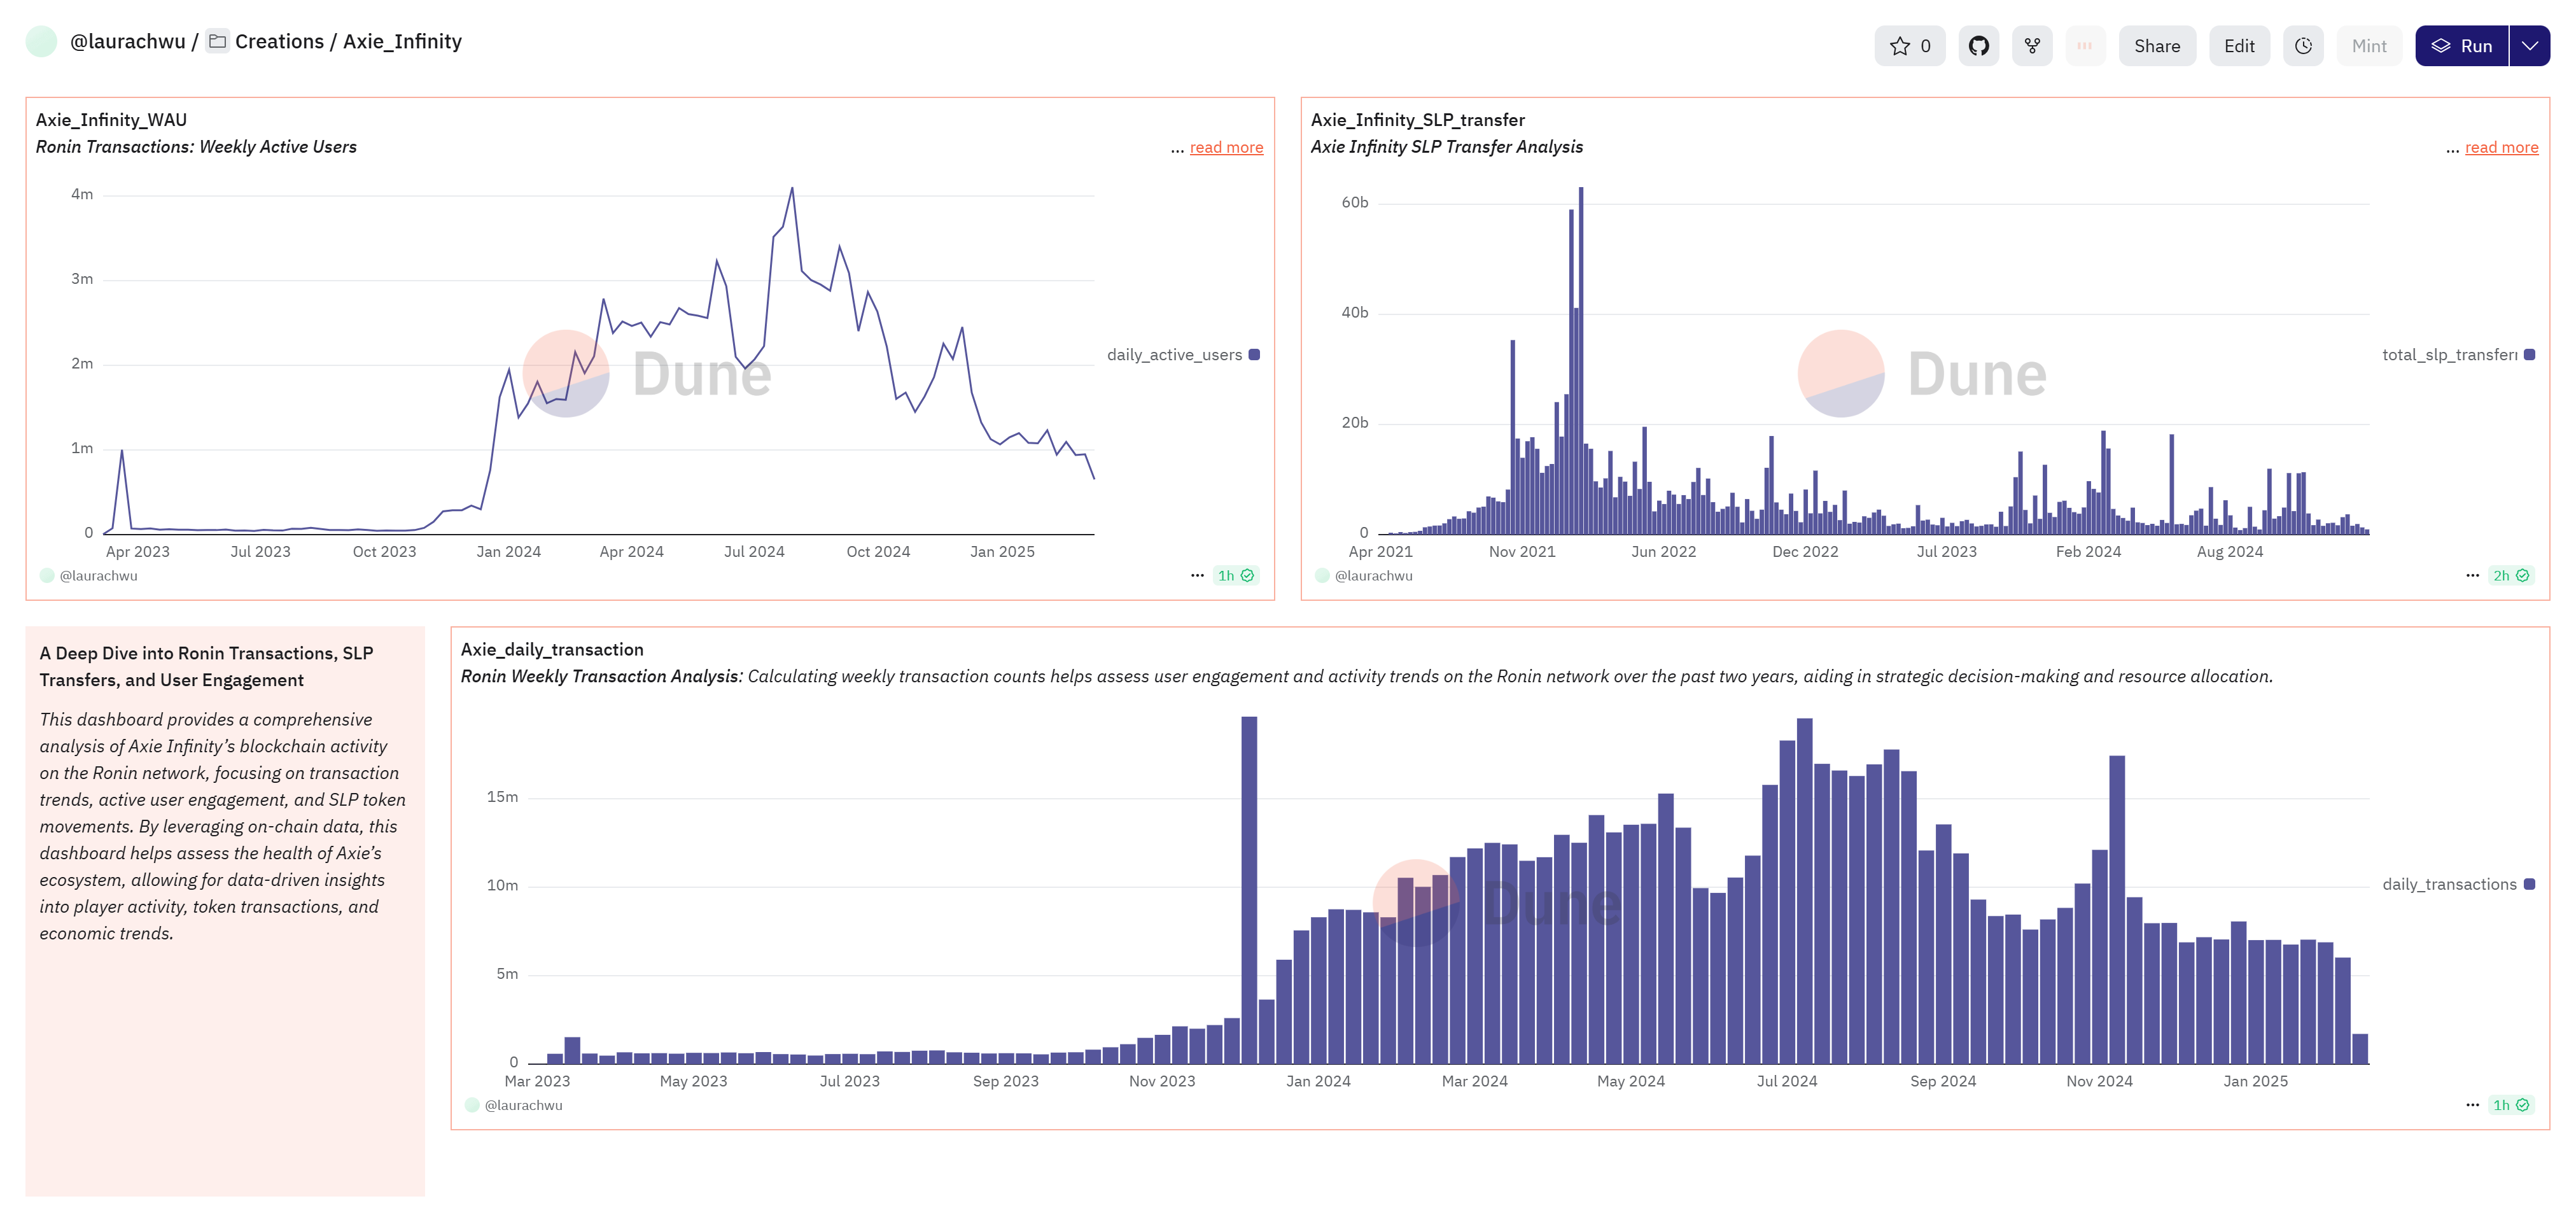This screenshot has height=1222, width=2576.
Task: Open the WAU chart three-dot menu
Action: point(1197,576)
